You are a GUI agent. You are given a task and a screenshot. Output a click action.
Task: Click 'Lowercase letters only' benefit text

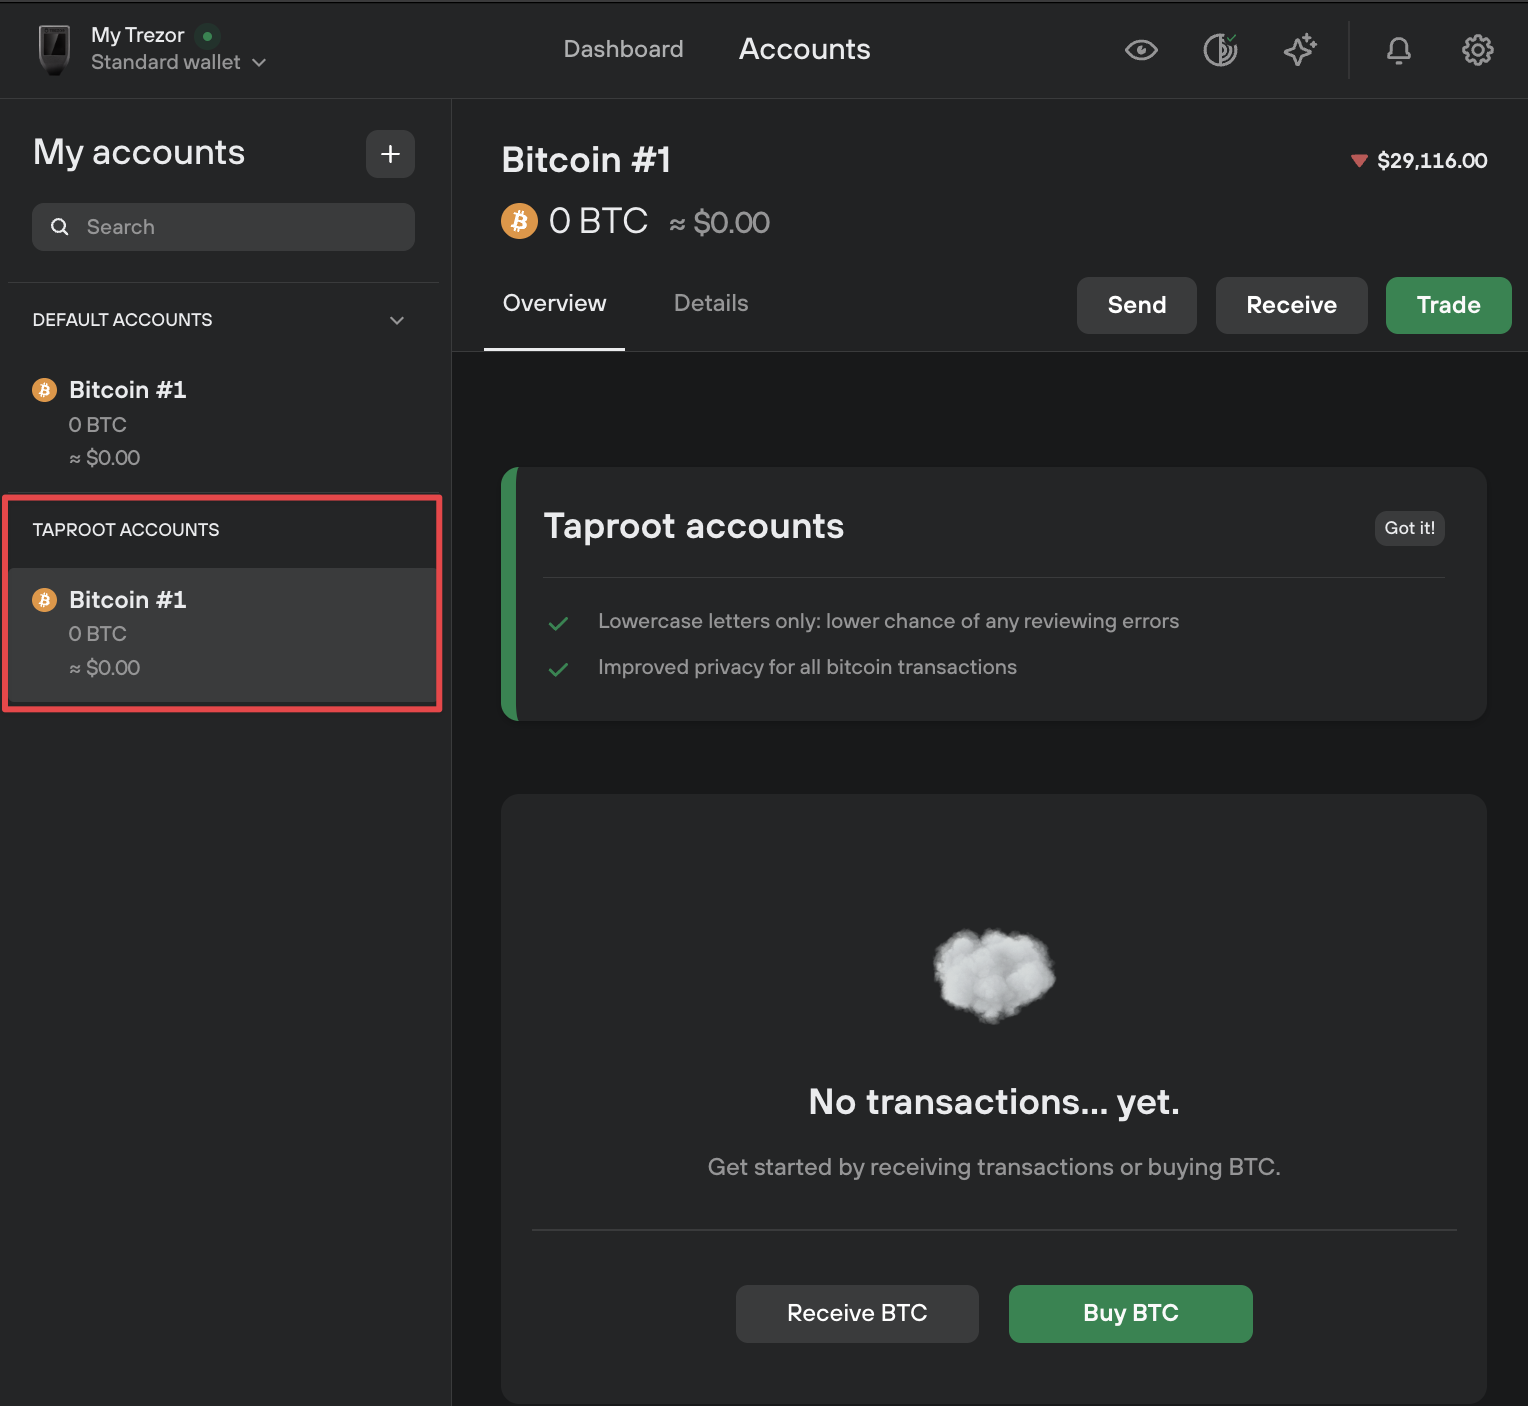(888, 621)
